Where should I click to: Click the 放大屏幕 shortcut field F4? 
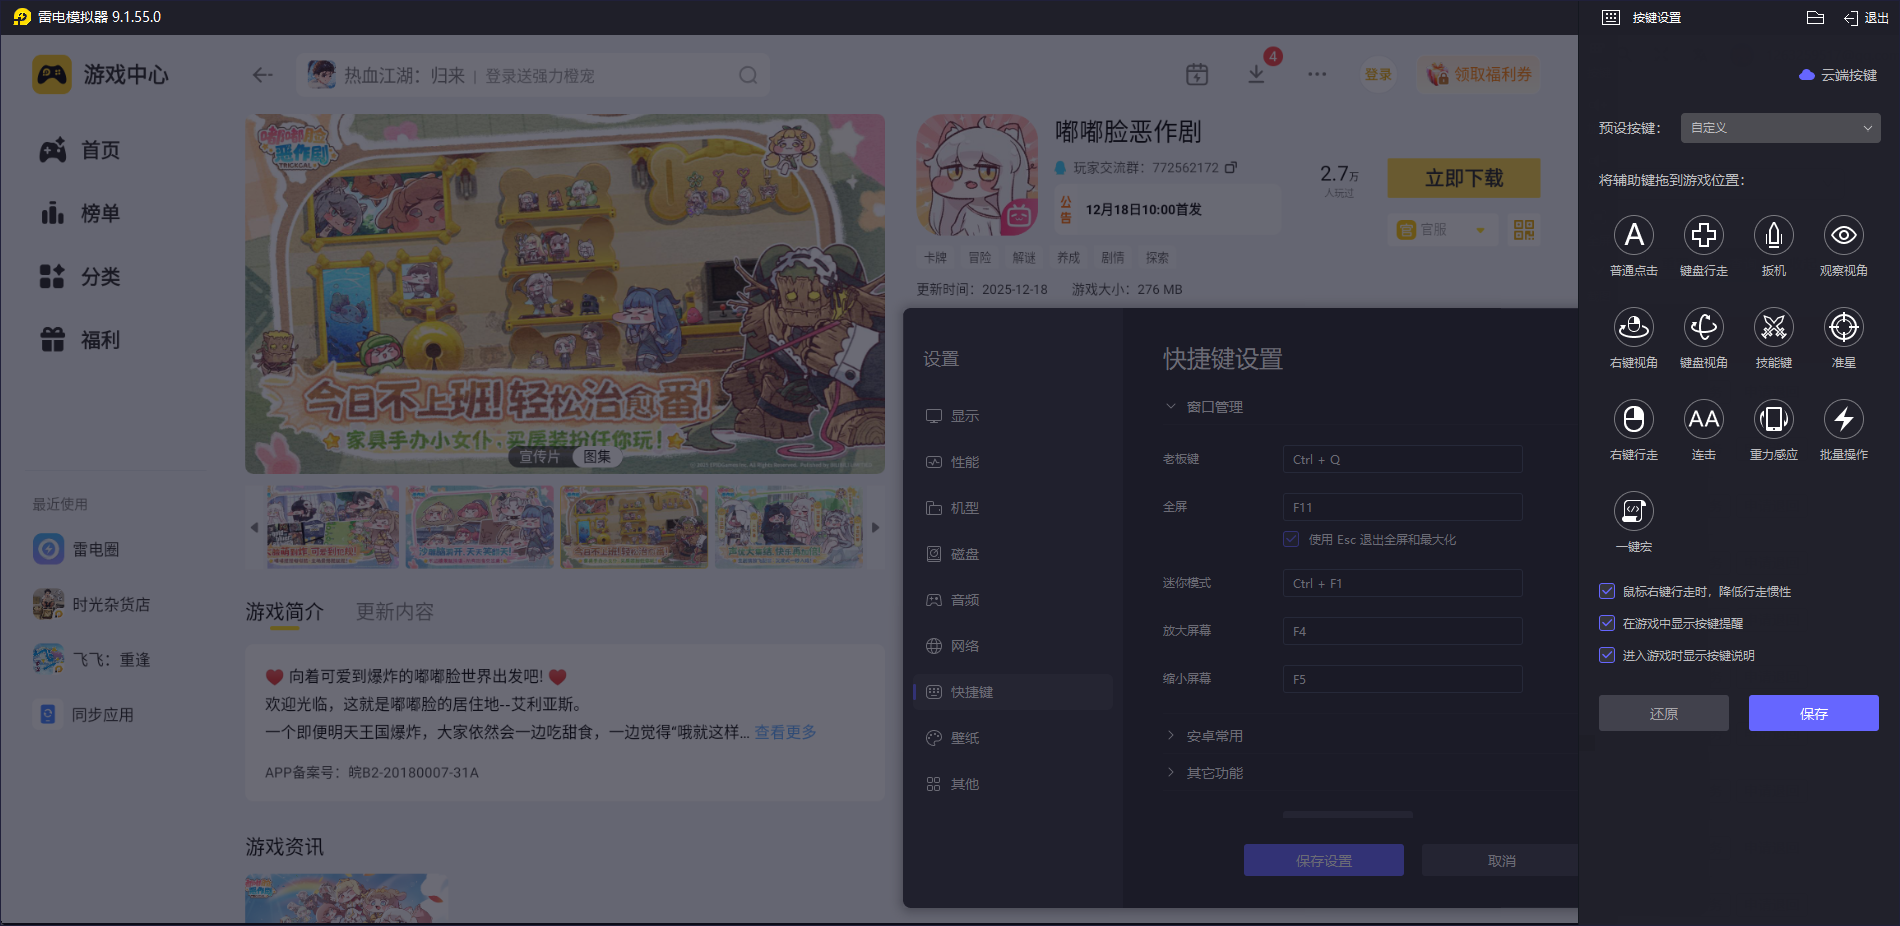tap(1402, 631)
